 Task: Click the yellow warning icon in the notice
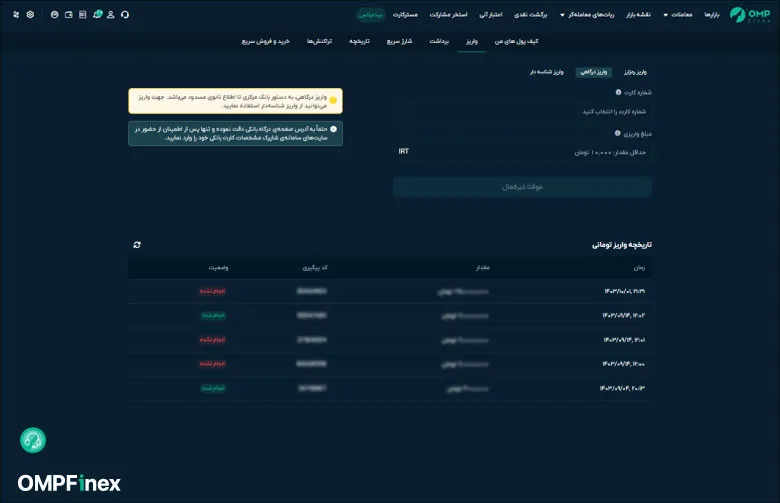tap(333, 100)
